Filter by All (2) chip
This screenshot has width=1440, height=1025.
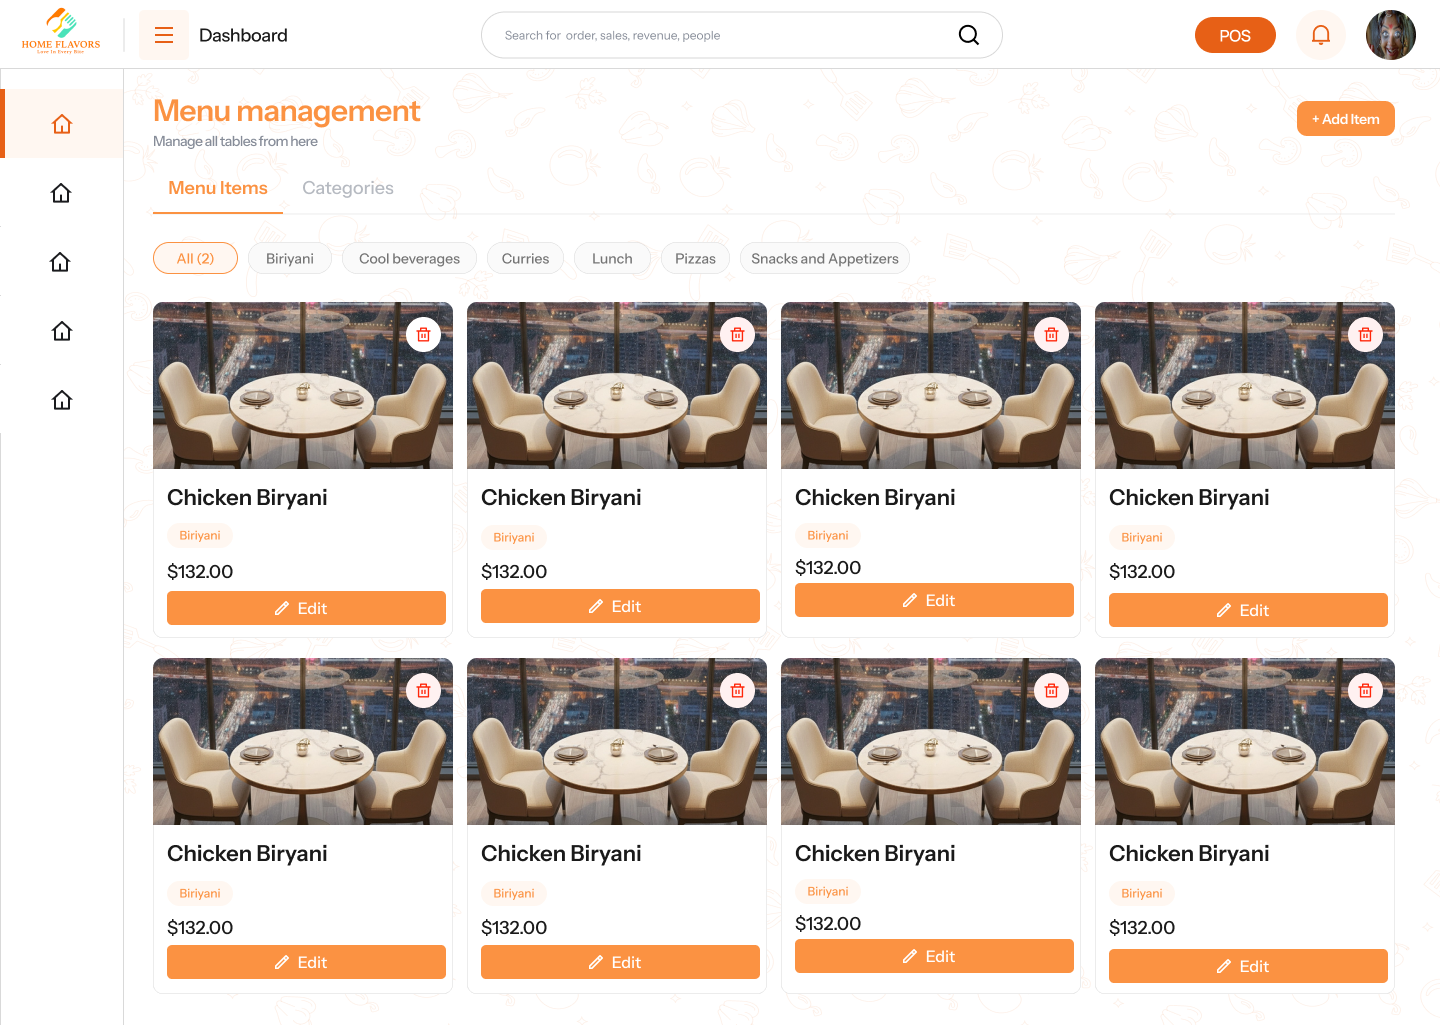coord(195,258)
